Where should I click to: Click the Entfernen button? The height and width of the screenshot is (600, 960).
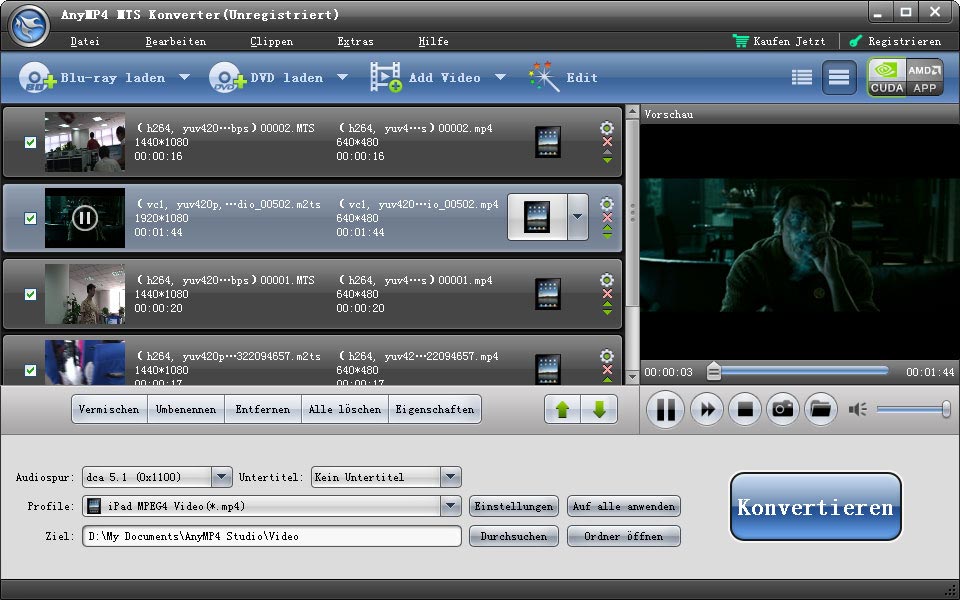[x=263, y=409]
